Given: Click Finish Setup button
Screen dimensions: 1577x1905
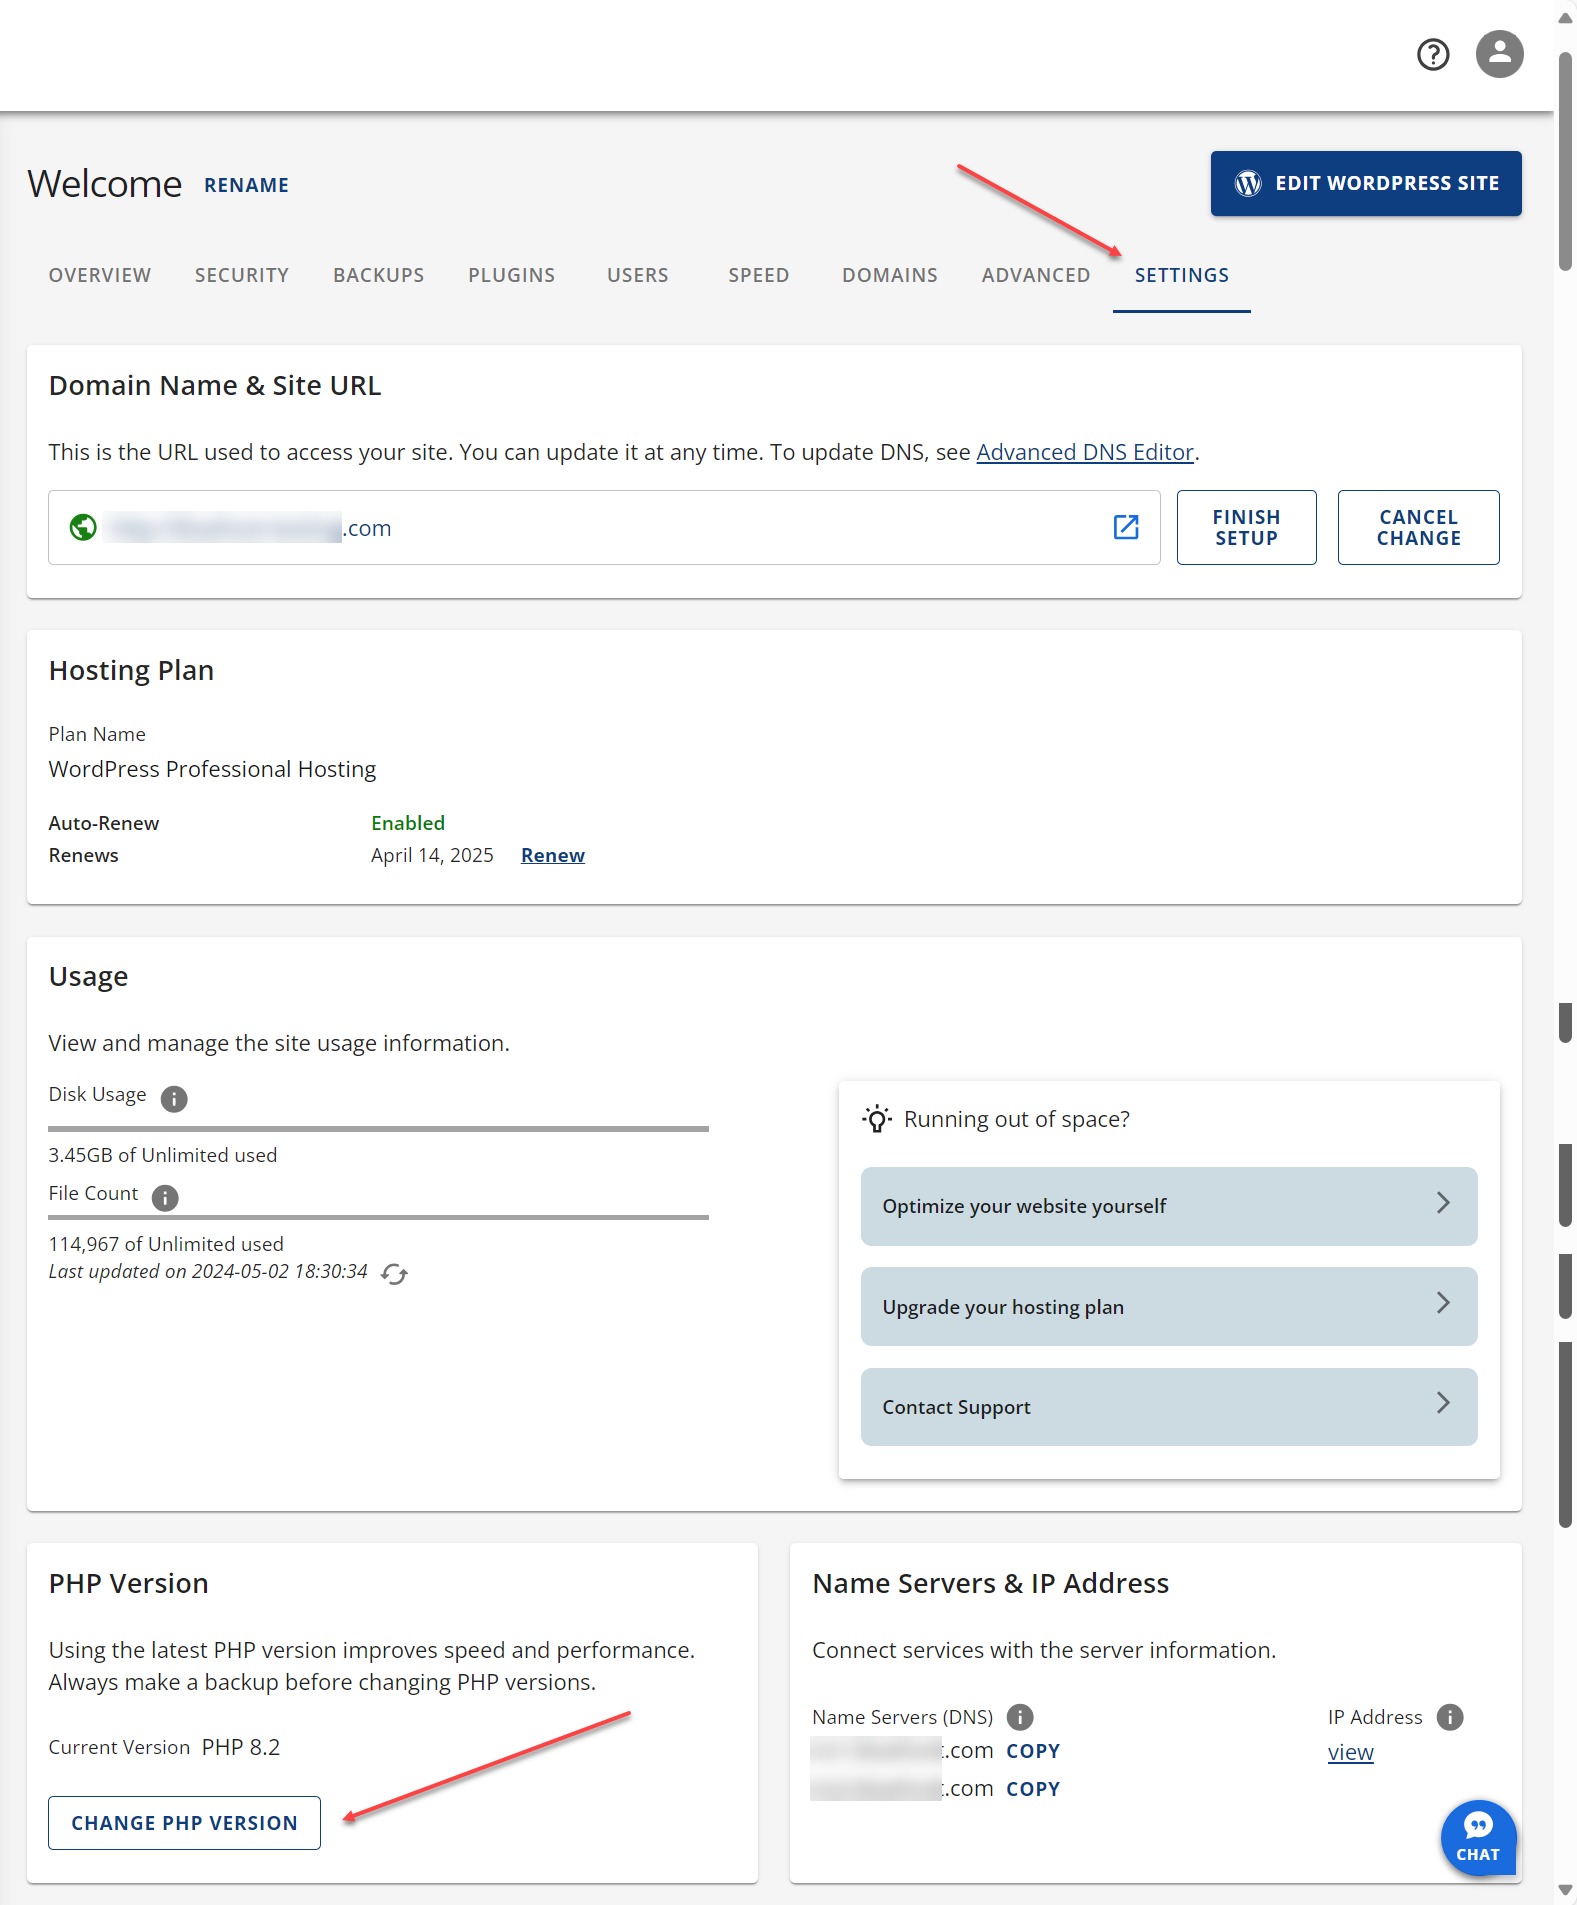Looking at the screenshot, I should [x=1247, y=527].
